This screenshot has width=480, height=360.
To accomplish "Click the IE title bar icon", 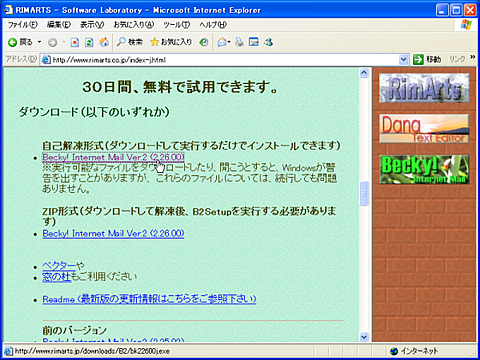I will coord(8,10).
